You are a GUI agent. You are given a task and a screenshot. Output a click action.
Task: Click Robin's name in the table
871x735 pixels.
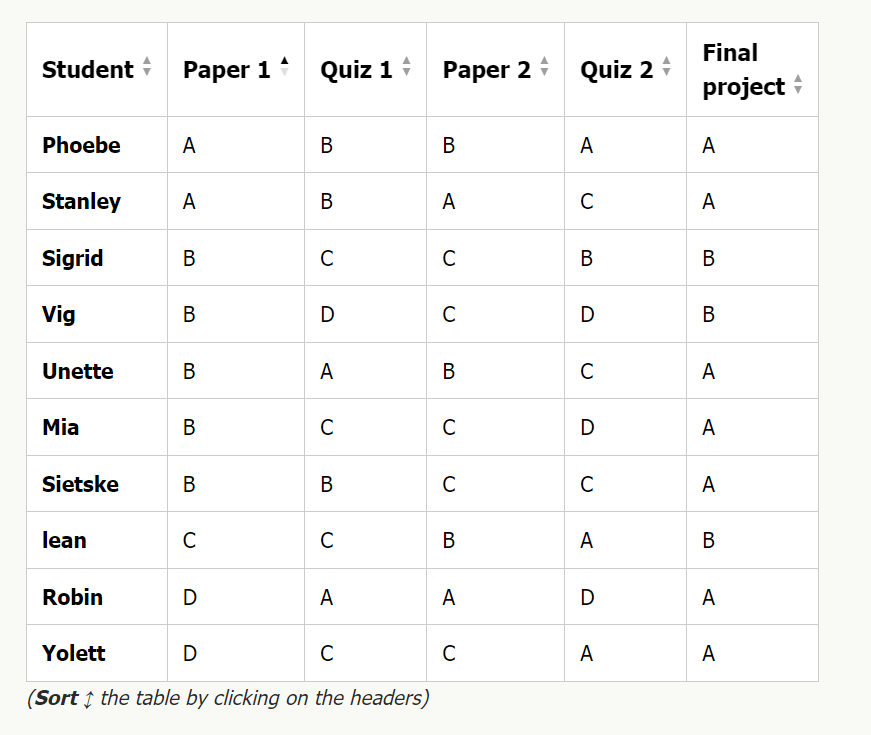[72, 597]
